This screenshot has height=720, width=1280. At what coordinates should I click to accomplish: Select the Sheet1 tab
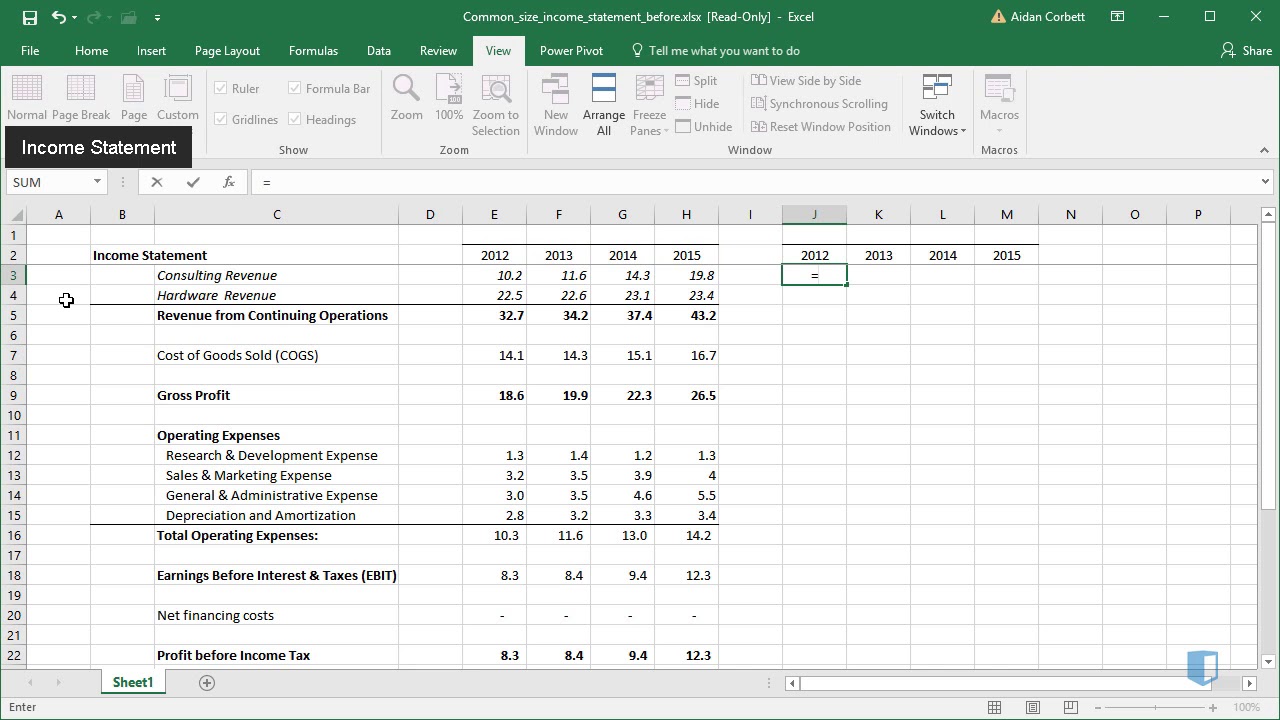[x=132, y=682]
